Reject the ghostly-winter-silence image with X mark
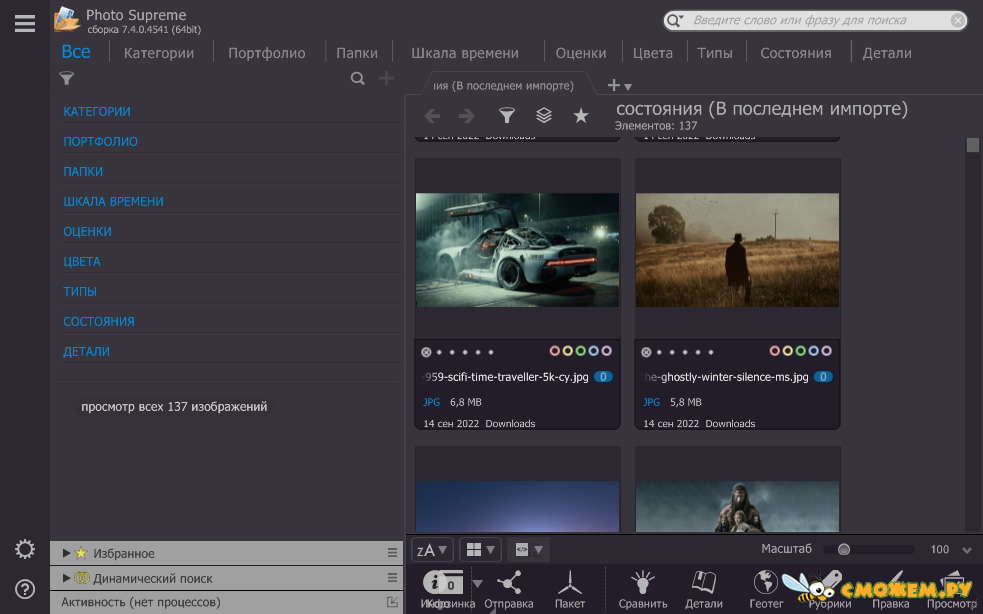The height and width of the screenshot is (614, 983). (646, 352)
